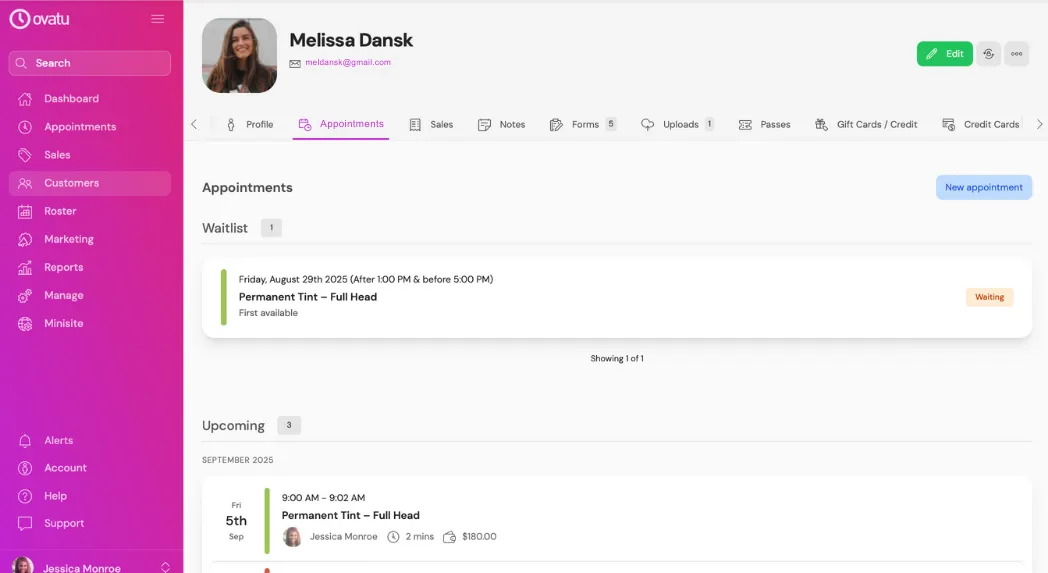Open the more options ellipsis button
The width and height of the screenshot is (1048, 573).
(1017, 53)
